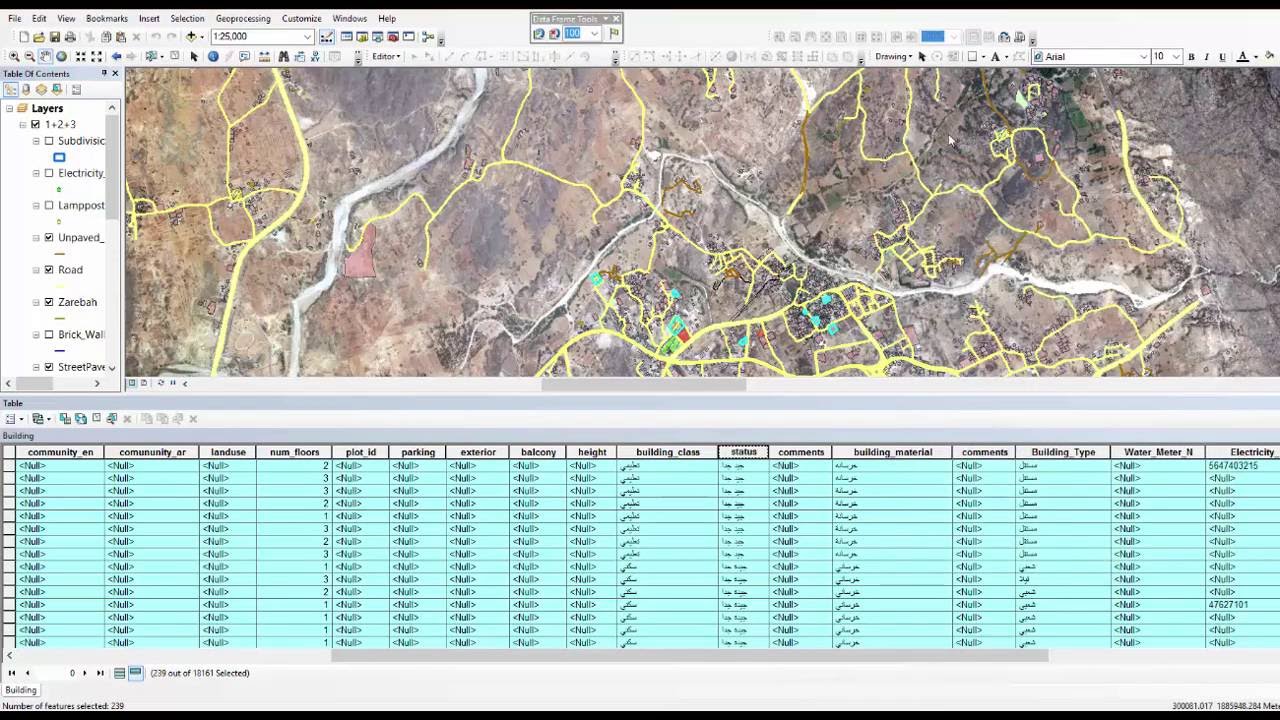The image size is (1280, 720).
Task: Open the Bookmarks menu
Action: click(107, 18)
